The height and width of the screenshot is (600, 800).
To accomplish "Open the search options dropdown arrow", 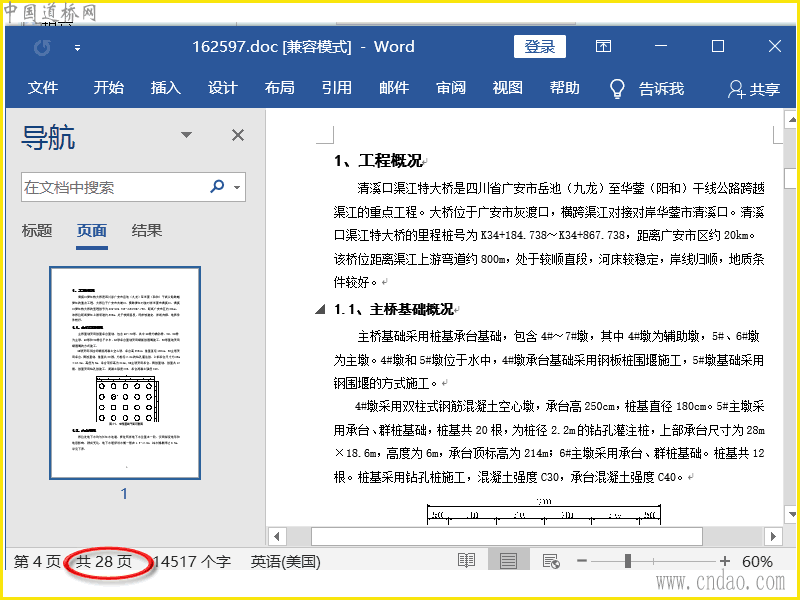I will [237, 187].
